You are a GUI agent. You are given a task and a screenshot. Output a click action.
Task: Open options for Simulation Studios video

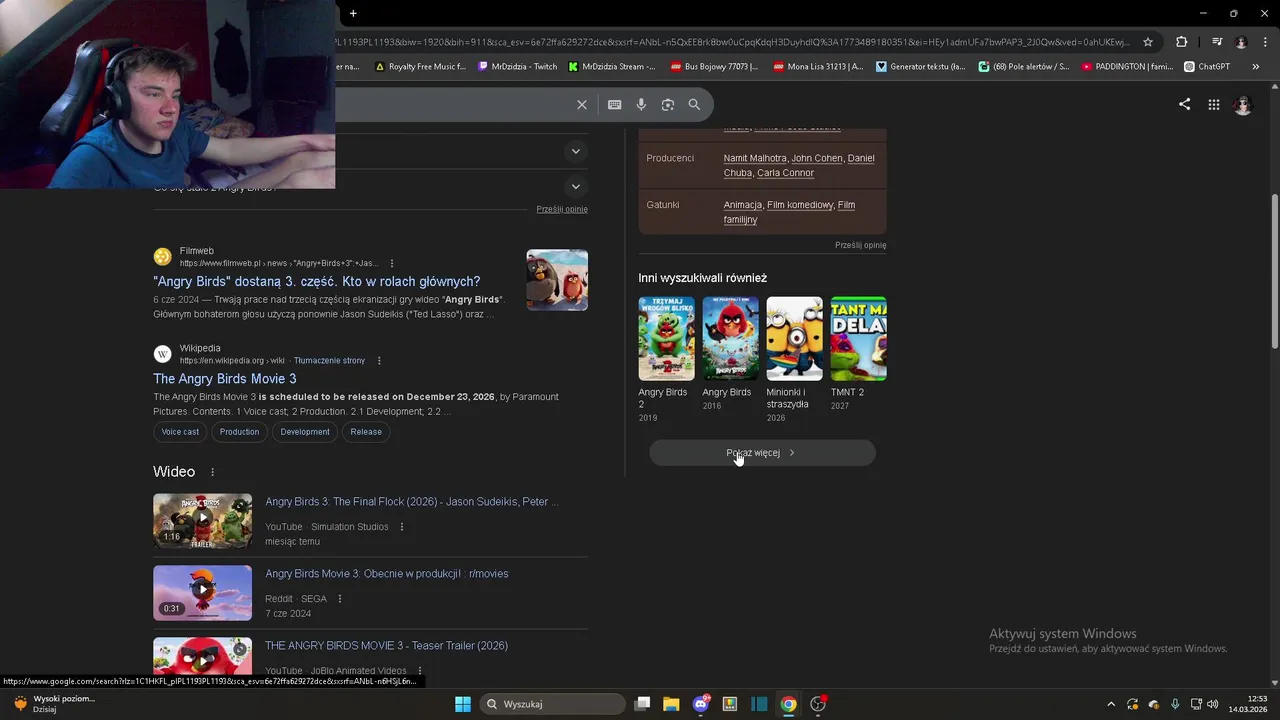click(x=402, y=527)
